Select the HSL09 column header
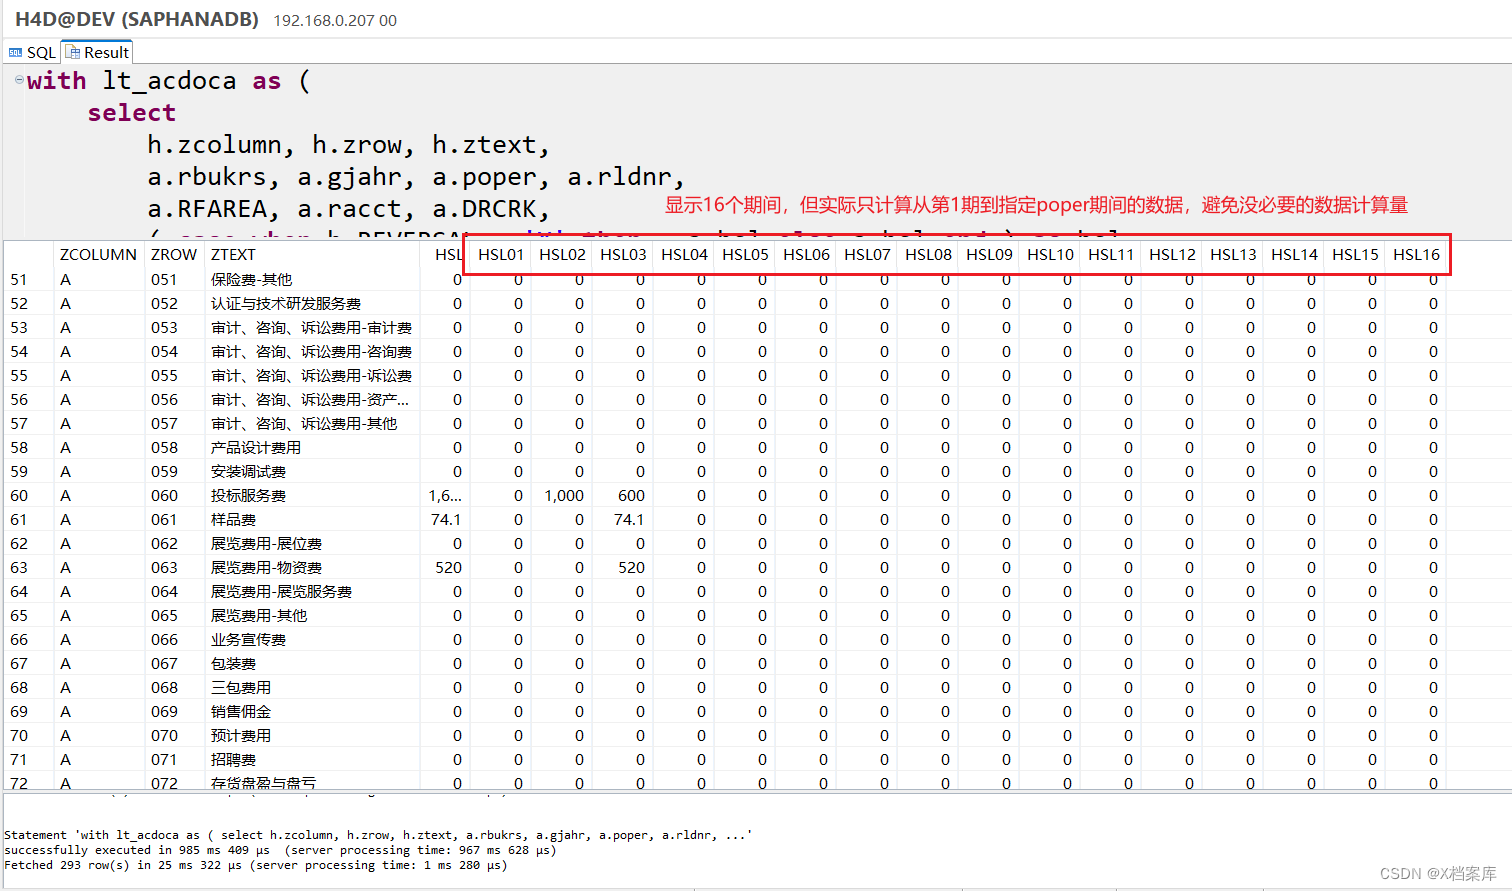The height and width of the screenshot is (891, 1512). coord(989,254)
